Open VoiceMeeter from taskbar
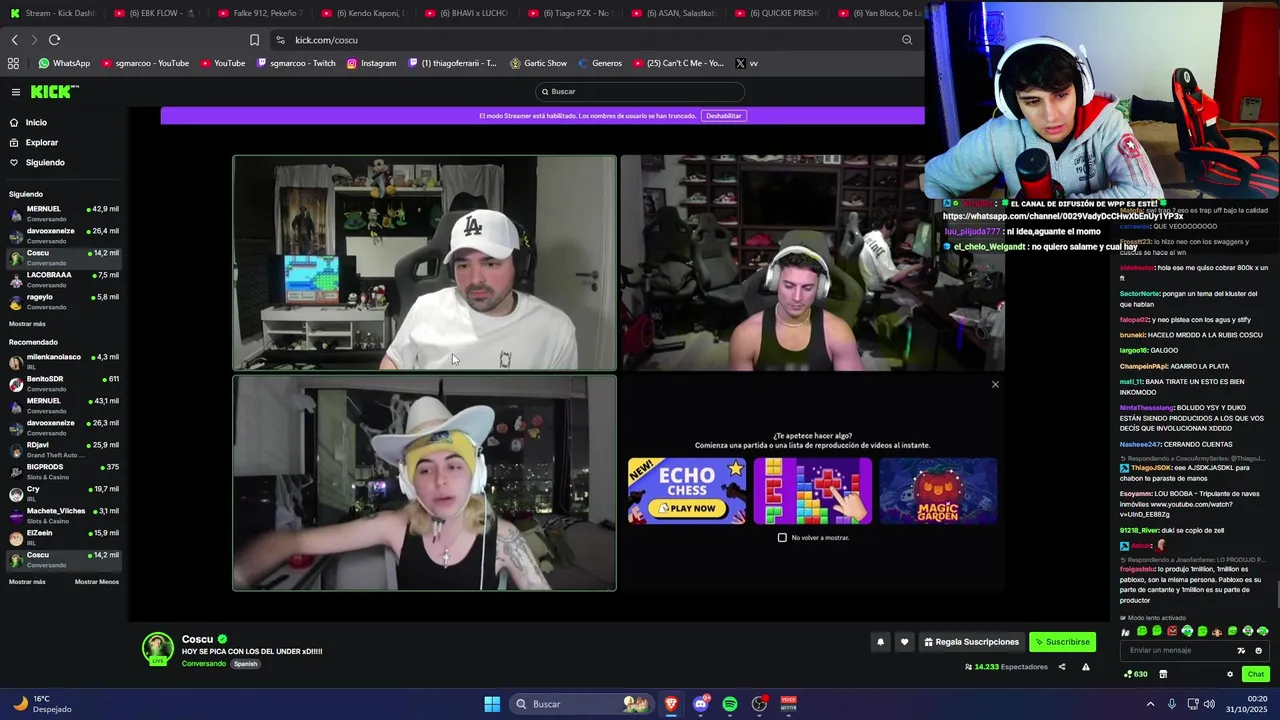Screen dimensions: 1280x720 tap(788, 704)
